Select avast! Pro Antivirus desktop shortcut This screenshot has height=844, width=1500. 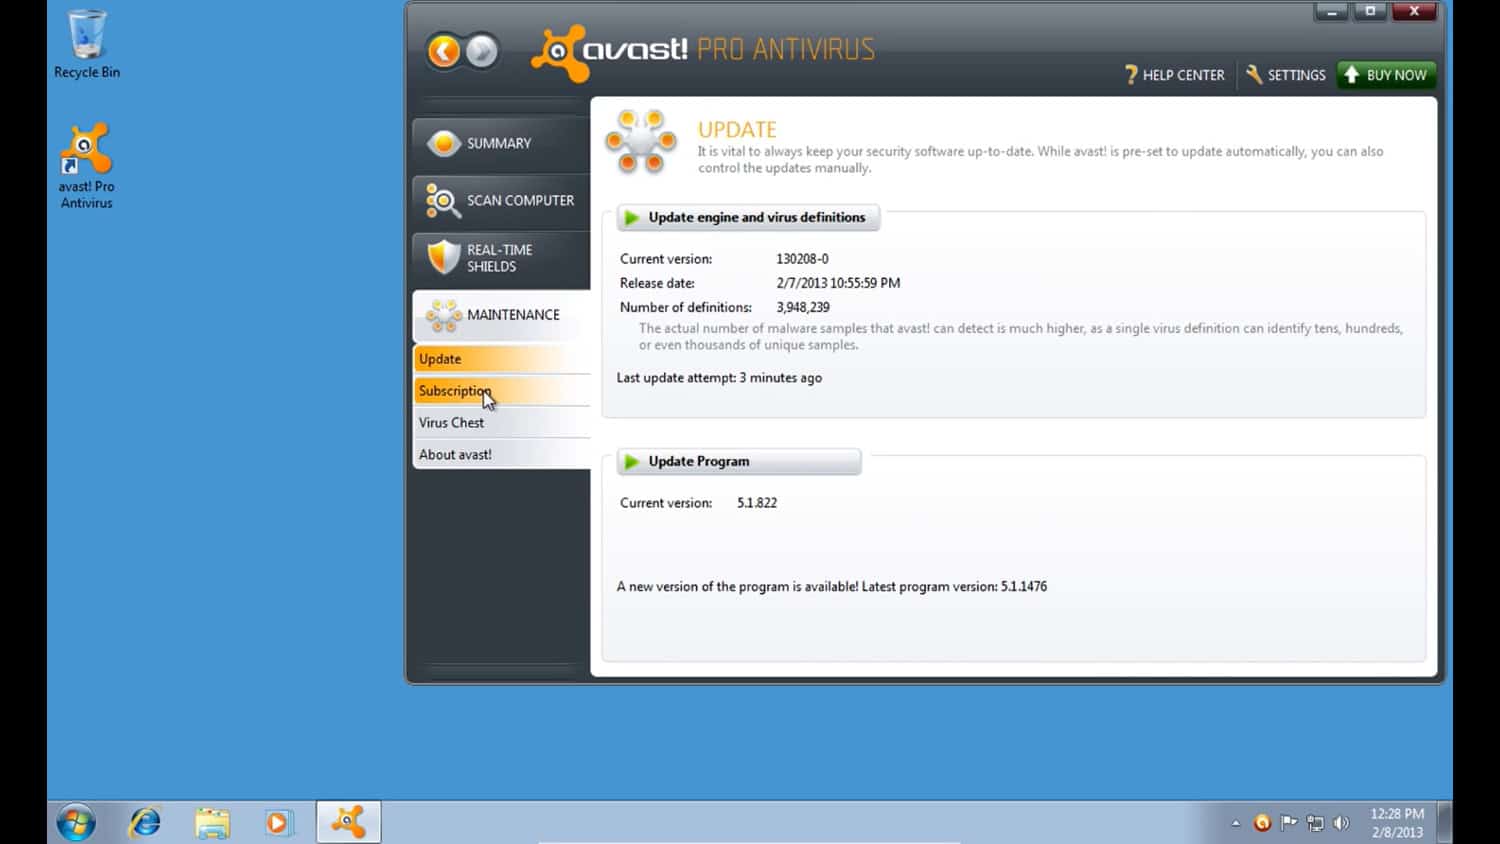coord(86,166)
